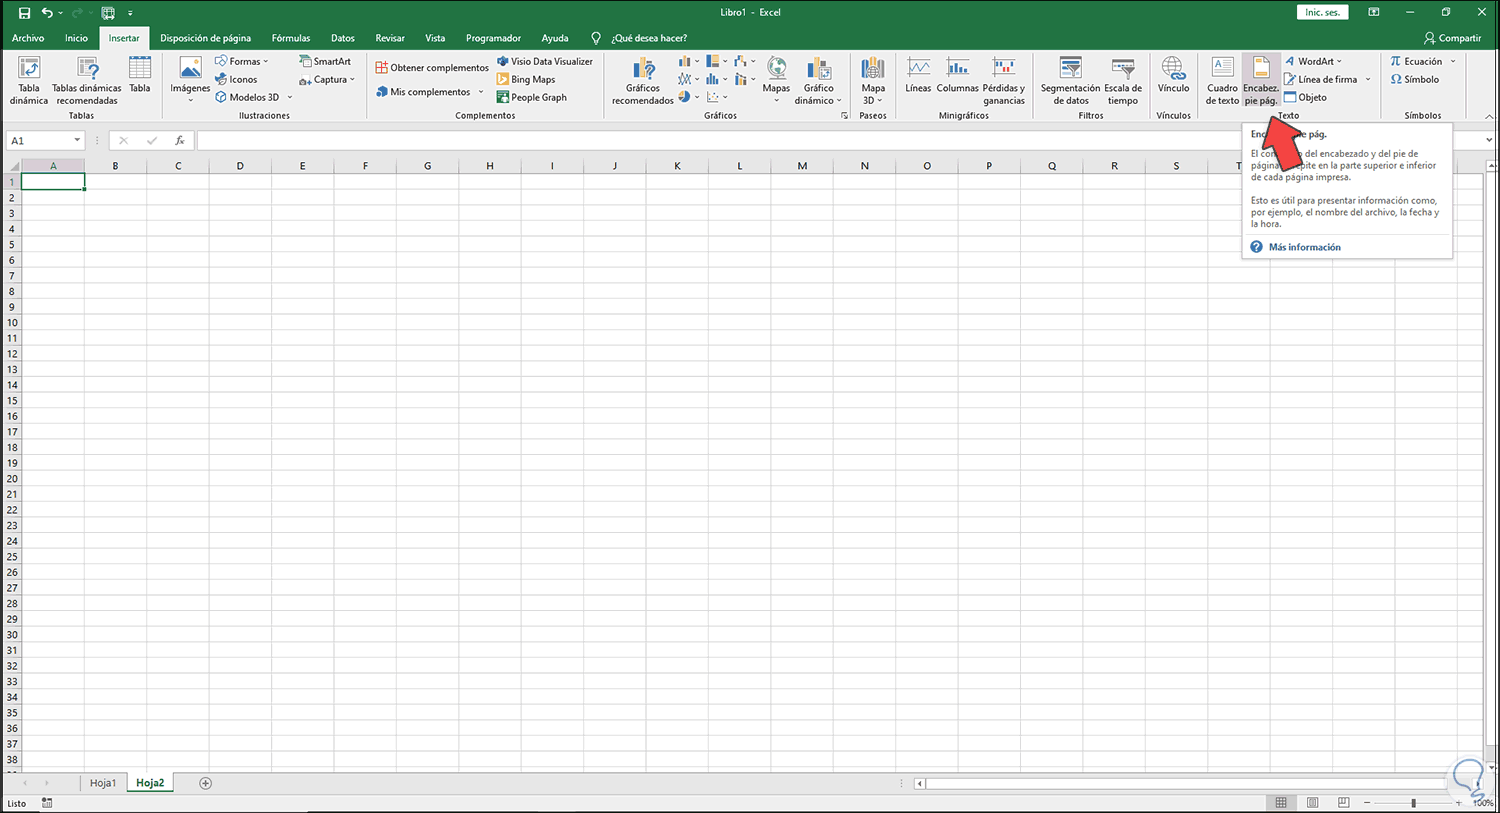Expand the Modelos 3D dropdown arrow
Viewport: 1500px width, 813px height.
point(290,97)
